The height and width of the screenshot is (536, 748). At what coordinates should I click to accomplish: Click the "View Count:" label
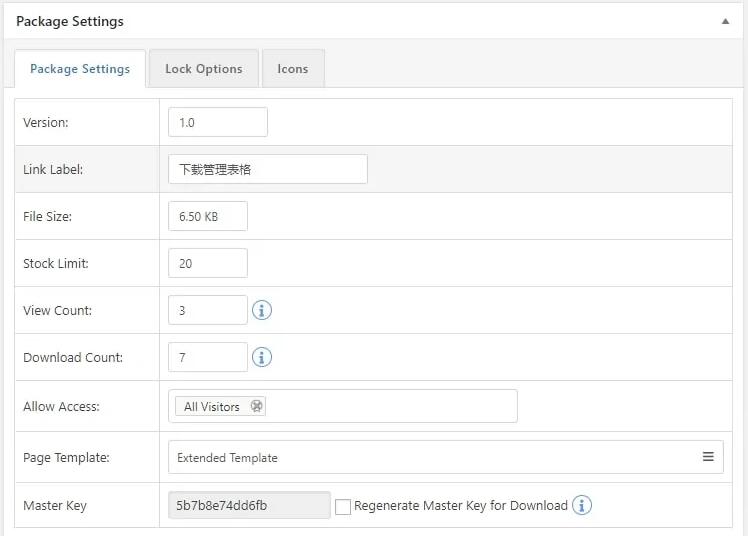(x=57, y=310)
